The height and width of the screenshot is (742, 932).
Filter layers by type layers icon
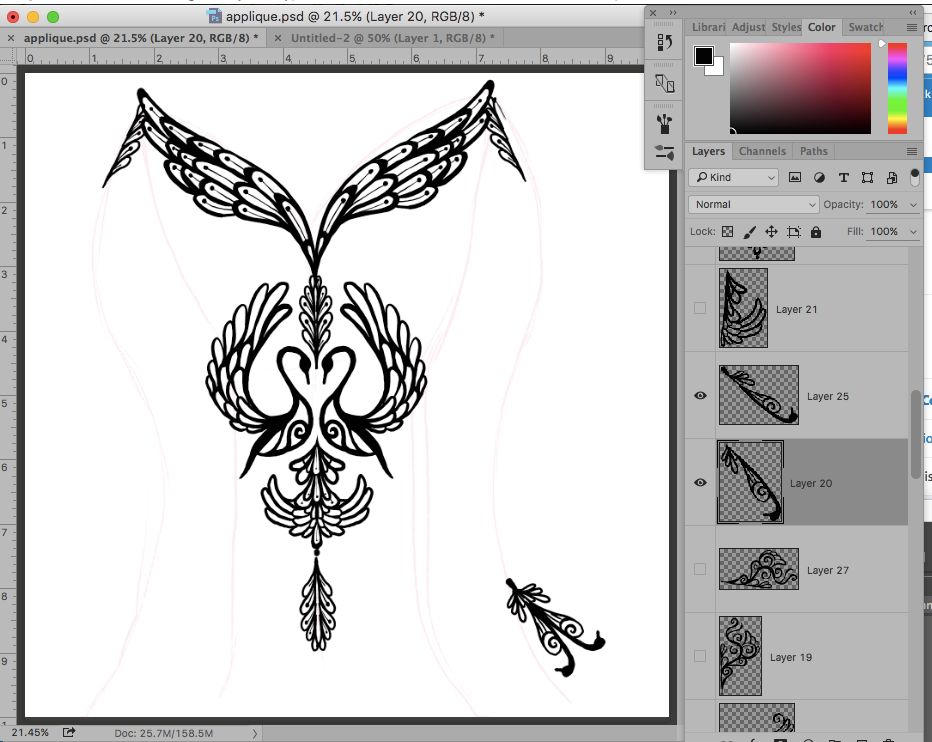pyautogui.click(x=843, y=177)
